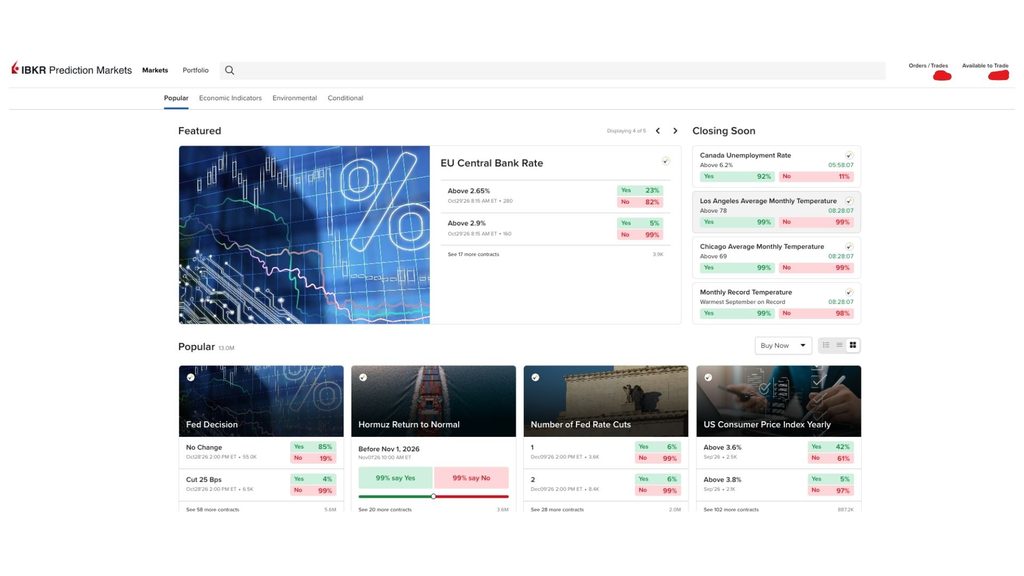Toggle watch icon on Los Angeles Temperature
Viewport: 1024px width, 576px height.
coord(849,201)
